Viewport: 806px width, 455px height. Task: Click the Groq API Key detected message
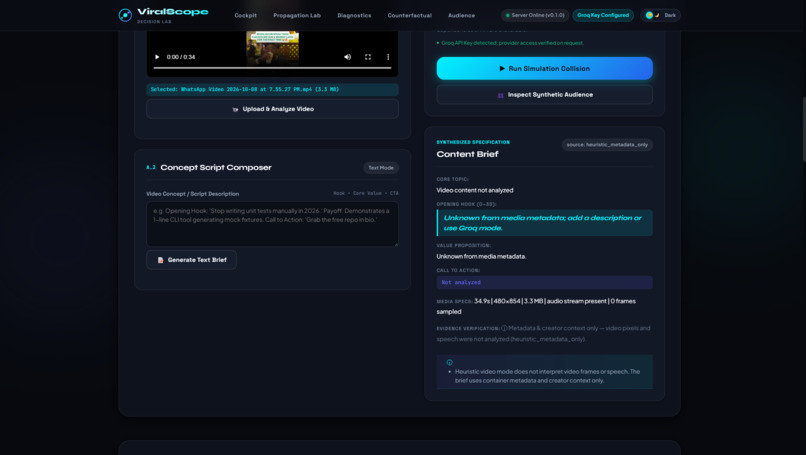click(510, 43)
